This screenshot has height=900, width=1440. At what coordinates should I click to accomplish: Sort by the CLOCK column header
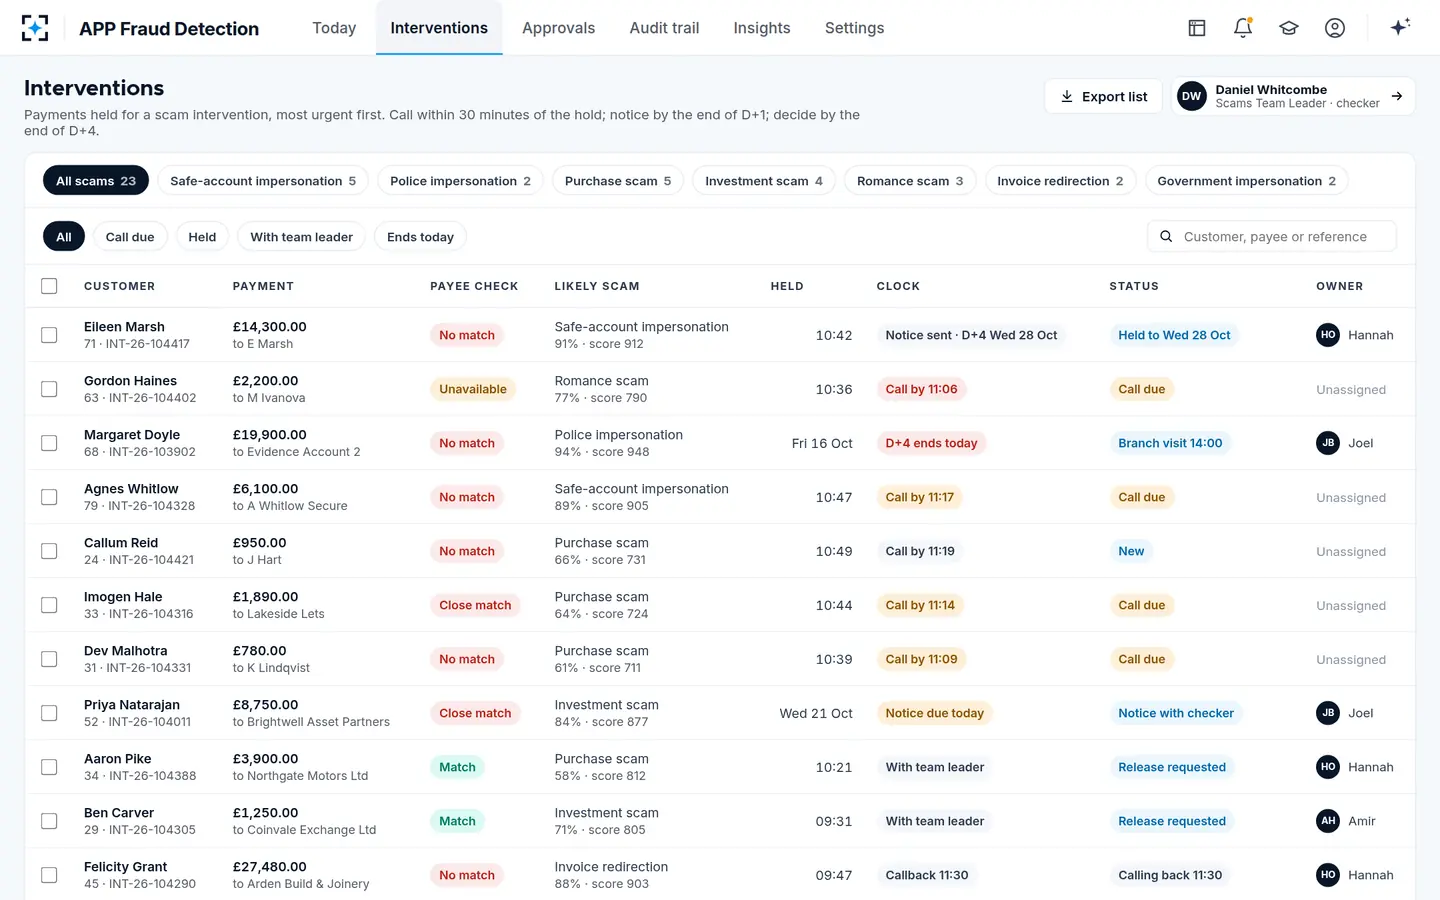[x=898, y=286]
